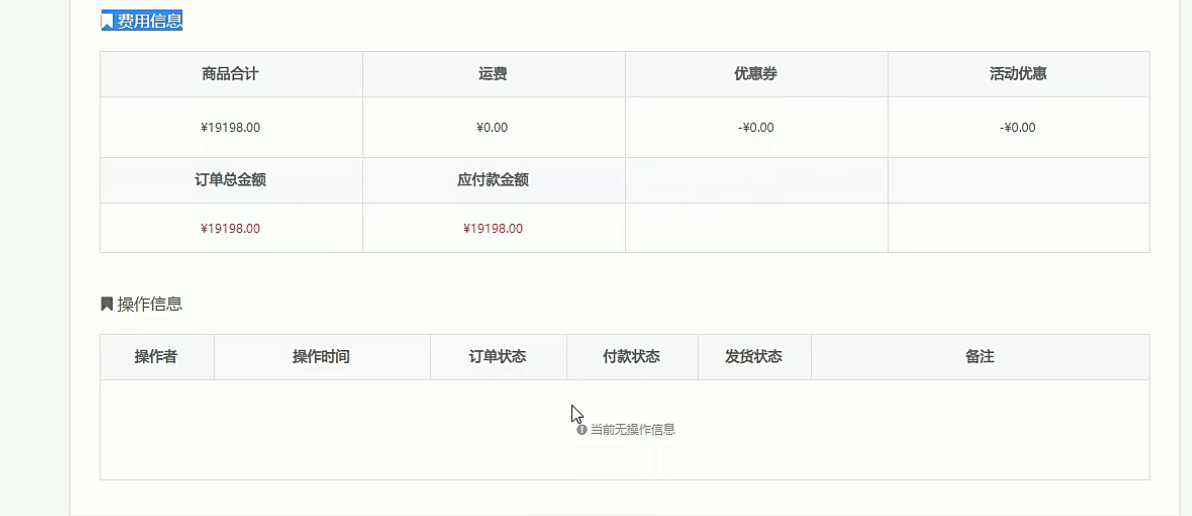Click the 操作时间 column header

322,356
